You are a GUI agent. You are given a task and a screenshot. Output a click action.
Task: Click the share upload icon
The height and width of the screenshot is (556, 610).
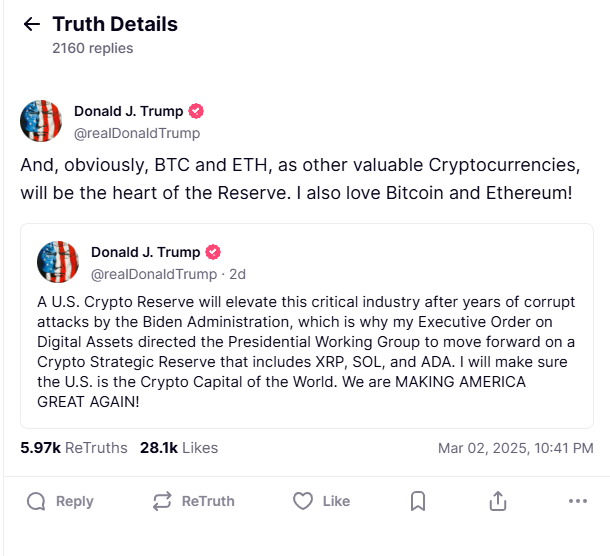pos(497,501)
